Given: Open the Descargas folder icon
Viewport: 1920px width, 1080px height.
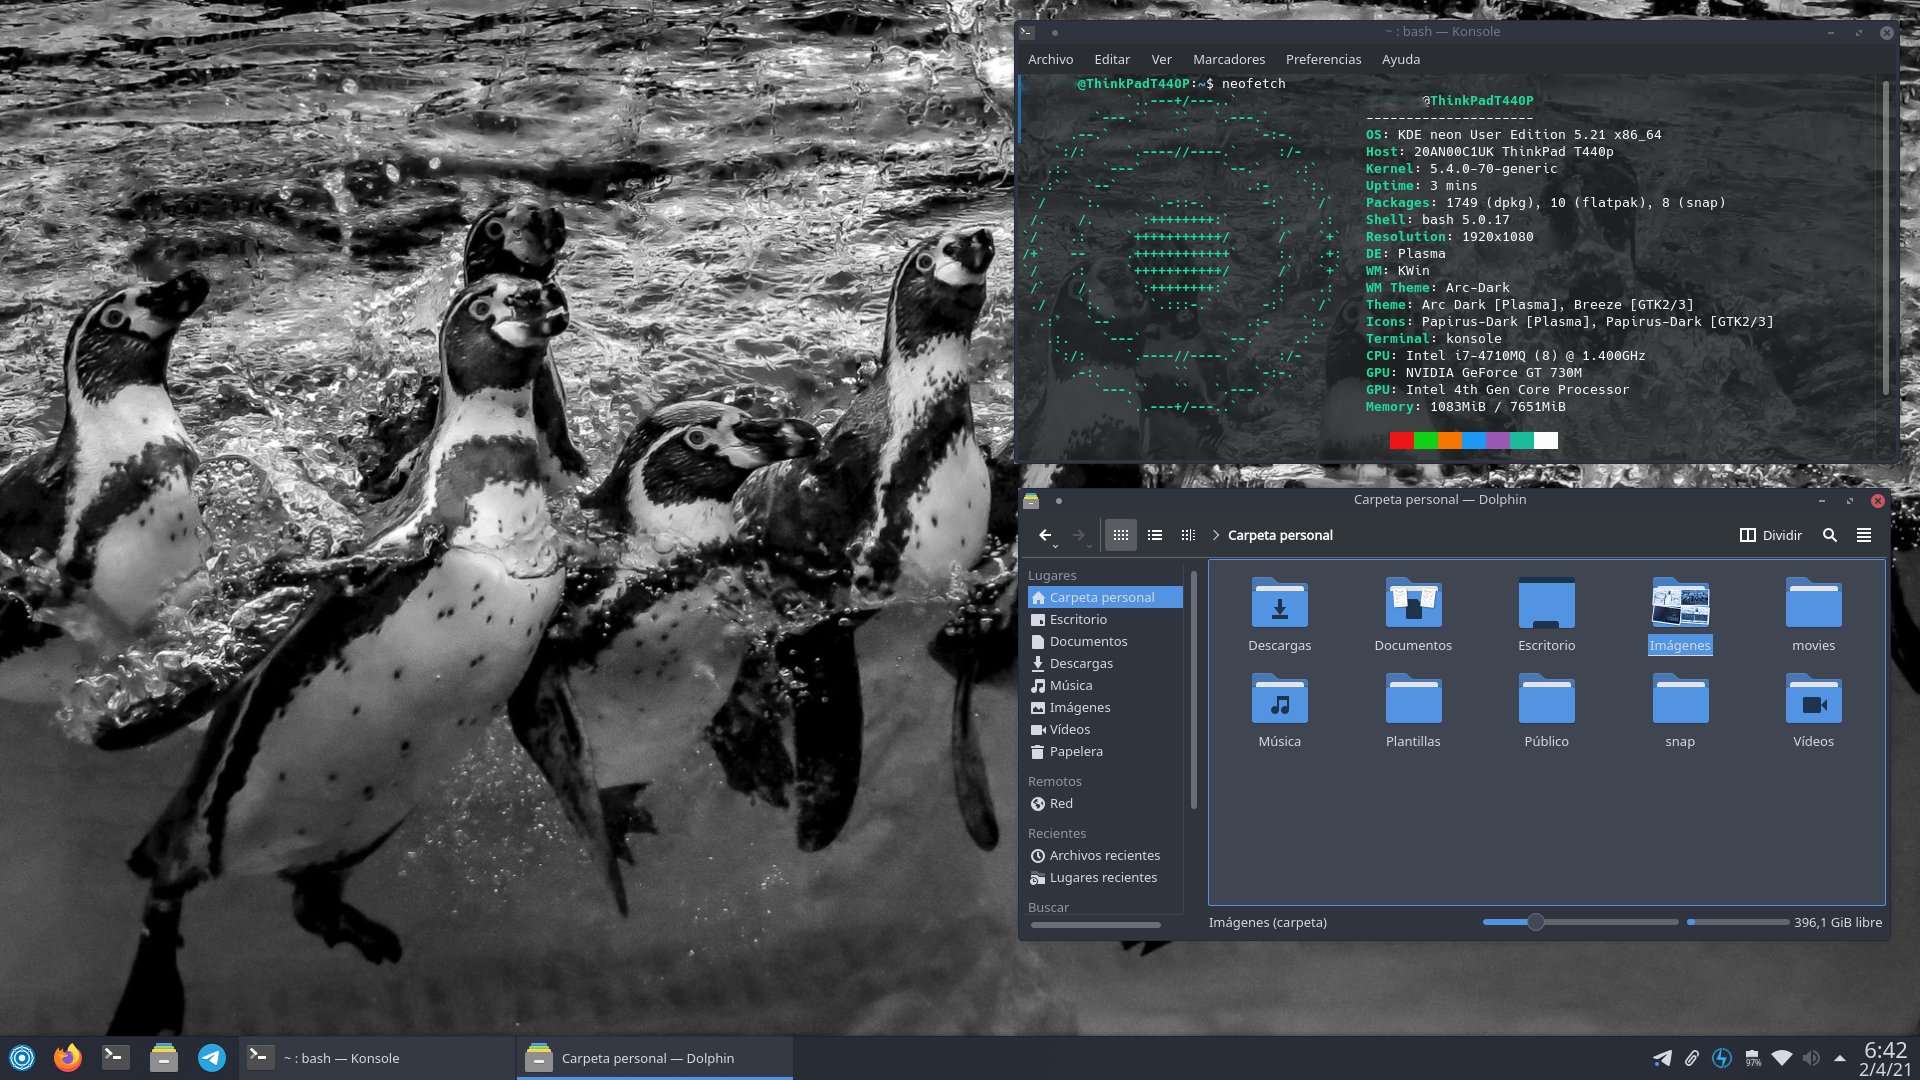Looking at the screenshot, I should 1279,605.
